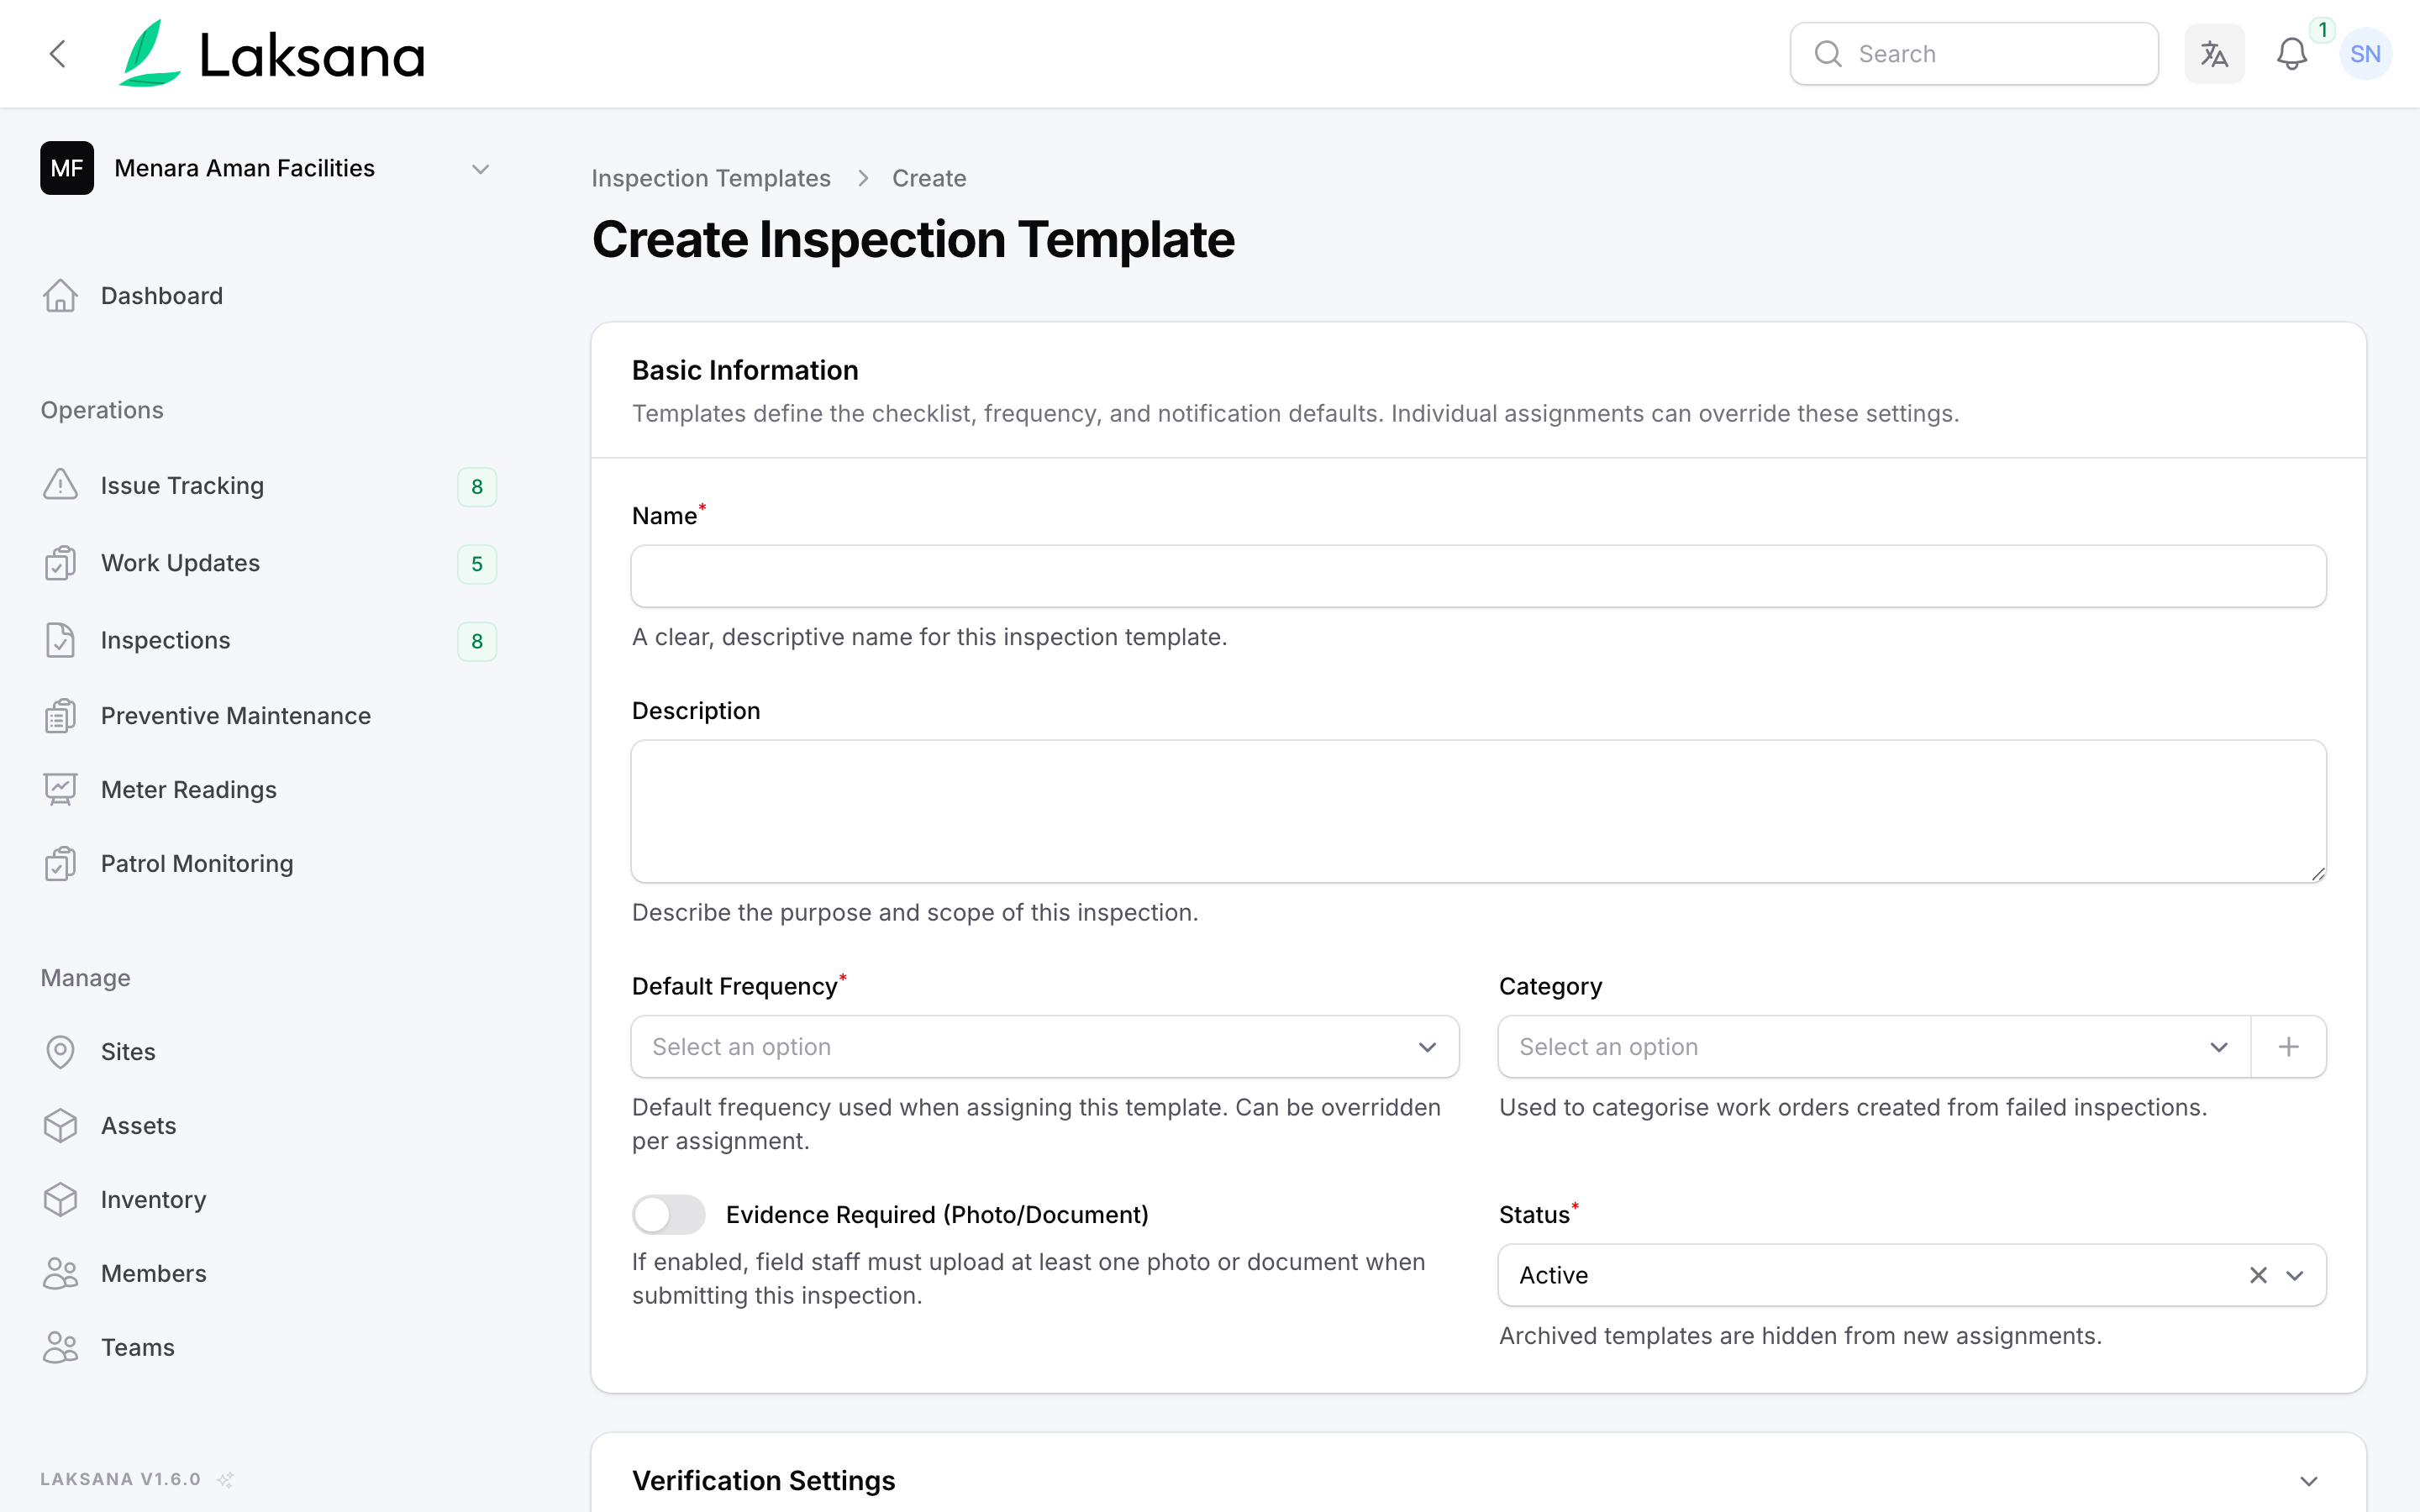
Task: Click the Inspections badge showing 8
Action: point(477,641)
